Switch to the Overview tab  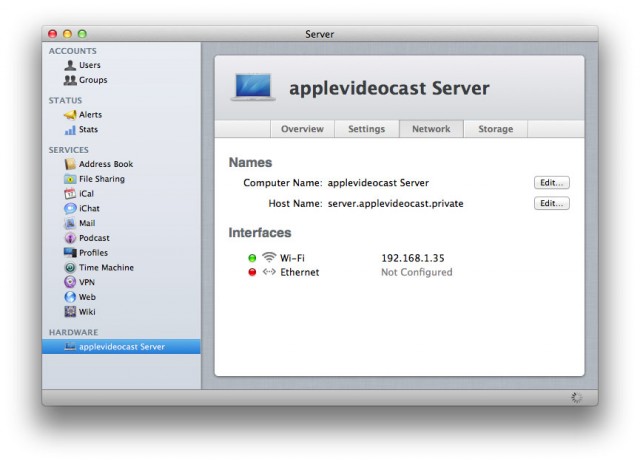pos(302,129)
